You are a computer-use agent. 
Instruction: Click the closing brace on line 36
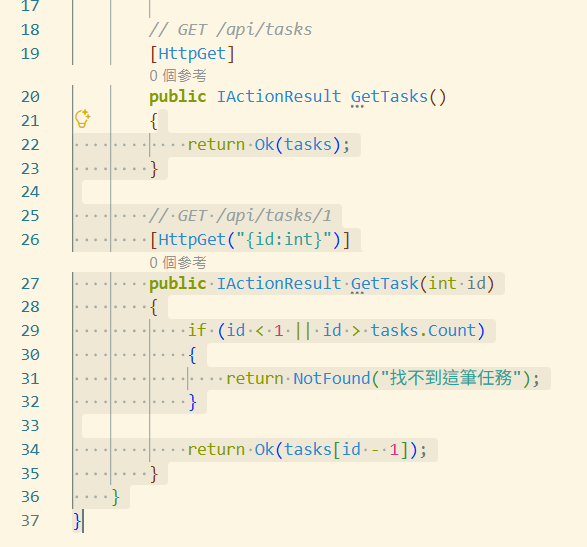116,497
